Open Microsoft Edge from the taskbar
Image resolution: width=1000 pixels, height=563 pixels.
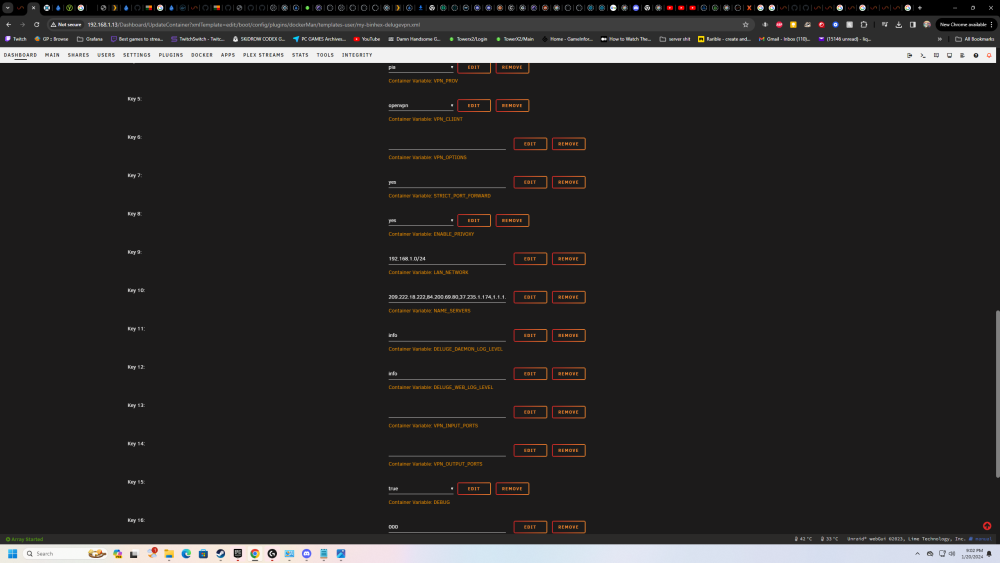tap(186, 553)
